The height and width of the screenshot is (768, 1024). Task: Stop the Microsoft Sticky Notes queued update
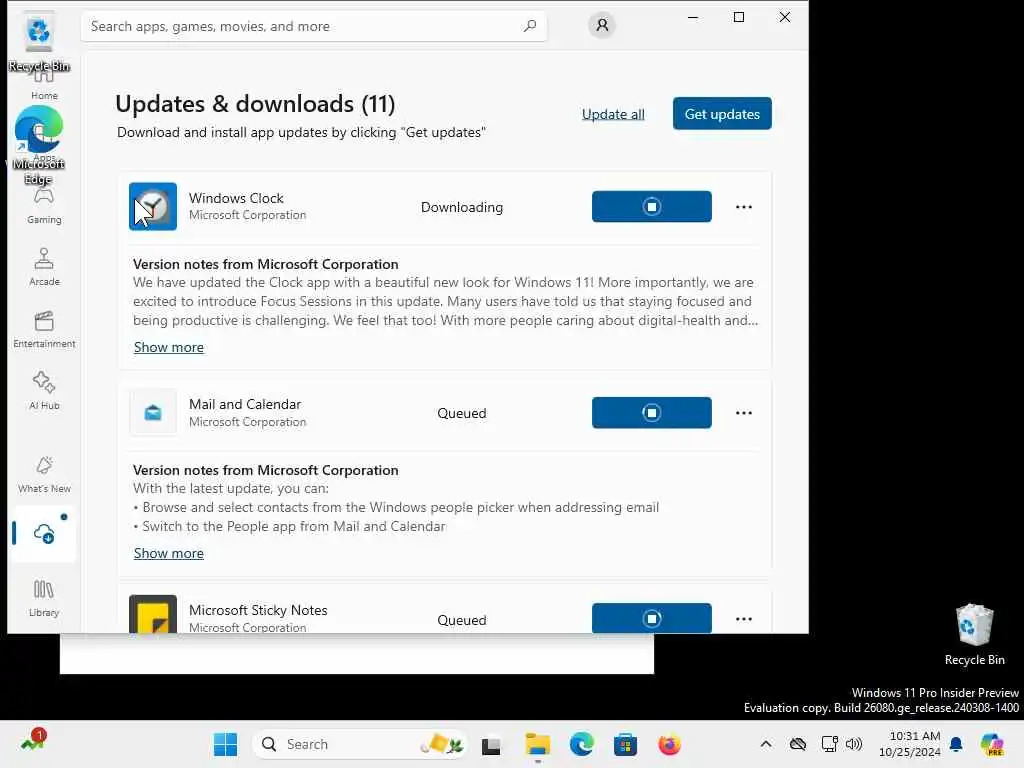click(651, 618)
